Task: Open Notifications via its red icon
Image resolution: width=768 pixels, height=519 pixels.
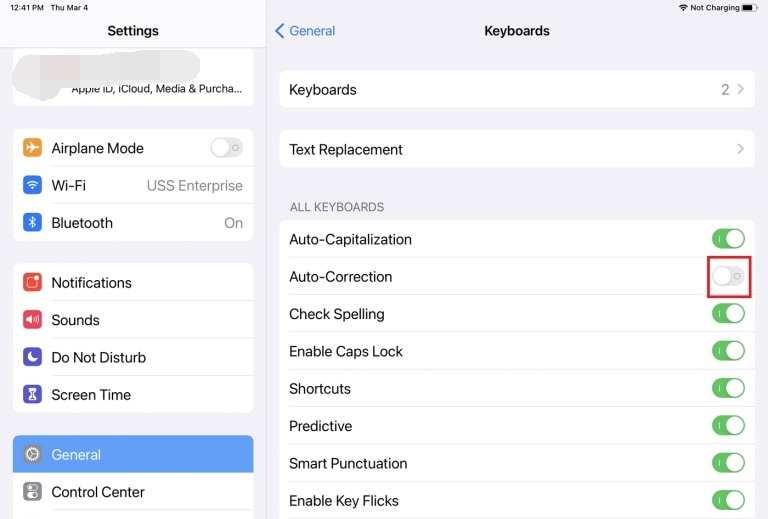Action: [33, 283]
